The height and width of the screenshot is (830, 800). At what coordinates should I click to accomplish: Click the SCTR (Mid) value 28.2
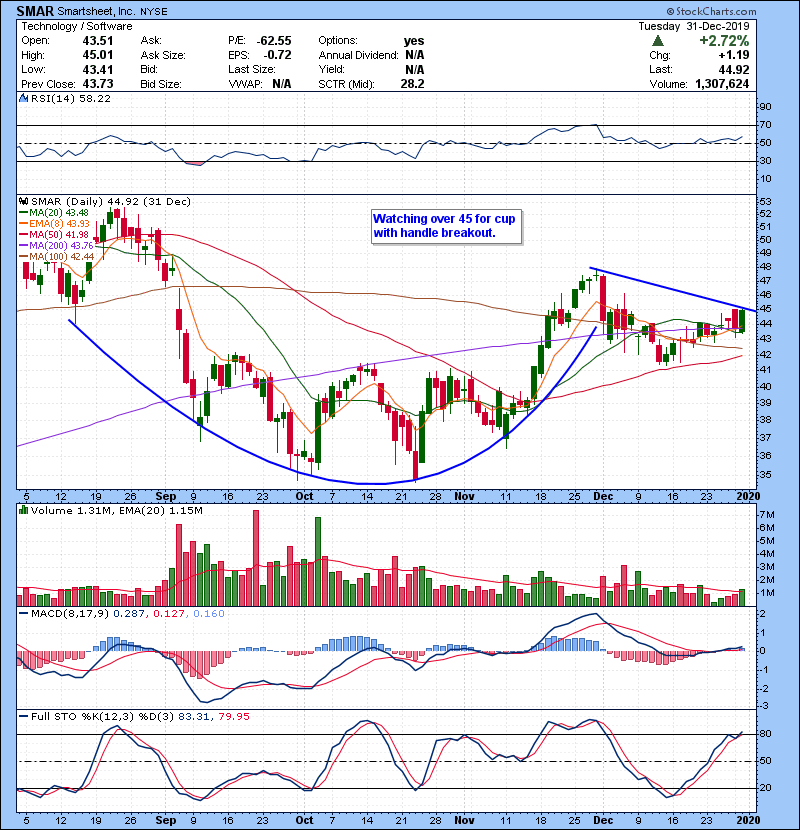click(412, 84)
